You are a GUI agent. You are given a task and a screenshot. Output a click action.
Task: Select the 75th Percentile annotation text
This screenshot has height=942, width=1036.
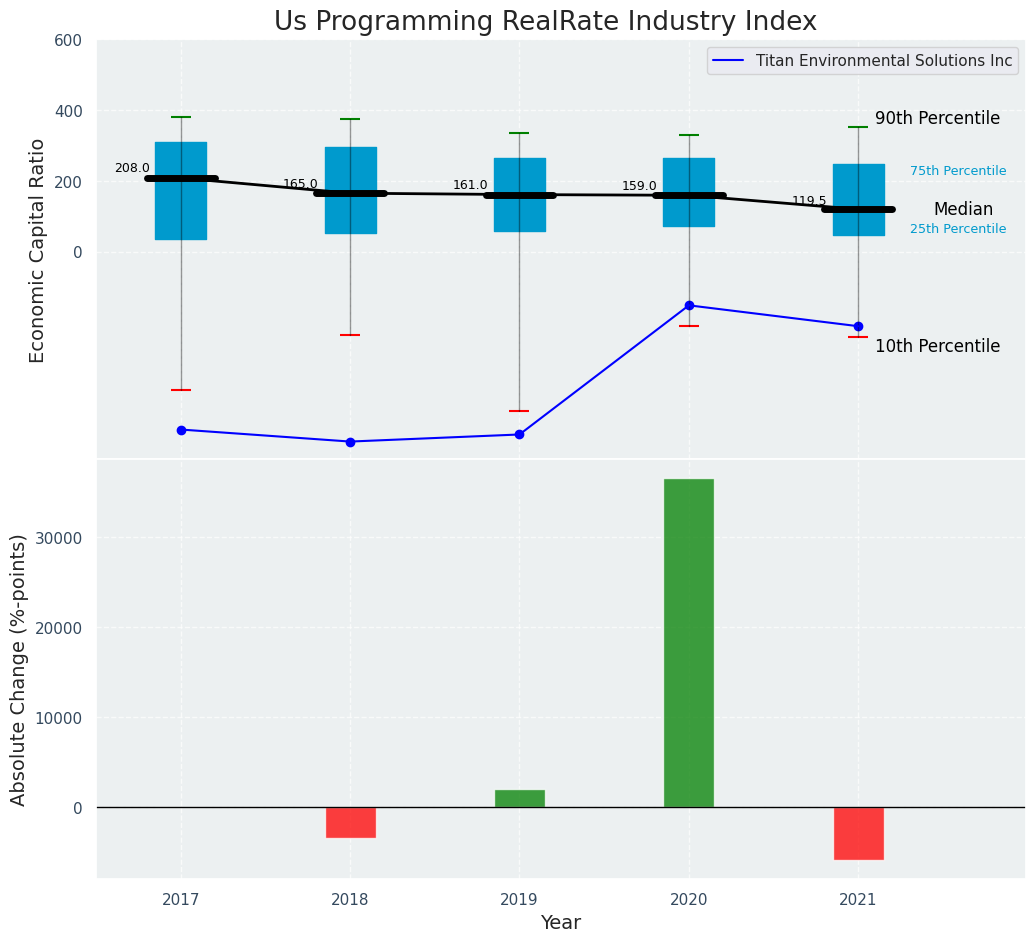pyautogui.click(x=958, y=171)
